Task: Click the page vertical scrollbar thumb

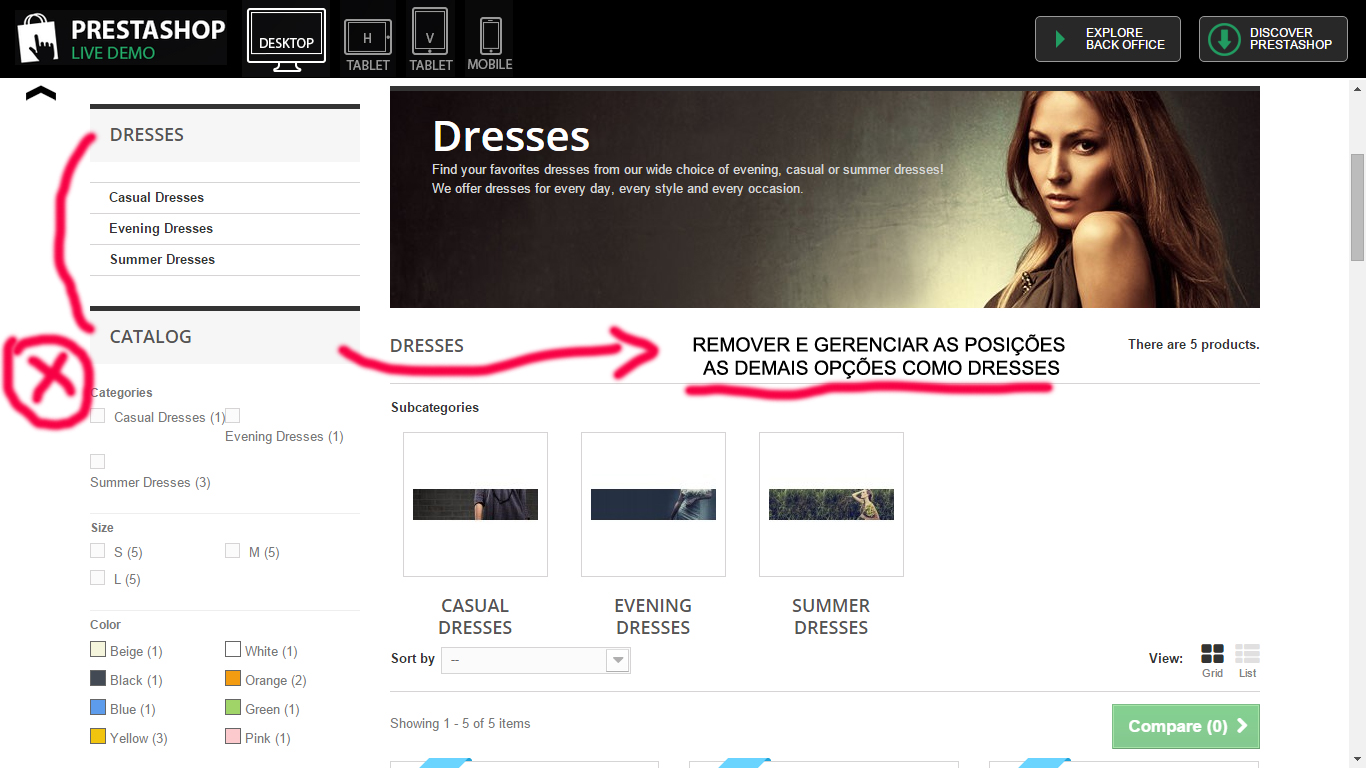Action: click(x=1357, y=207)
